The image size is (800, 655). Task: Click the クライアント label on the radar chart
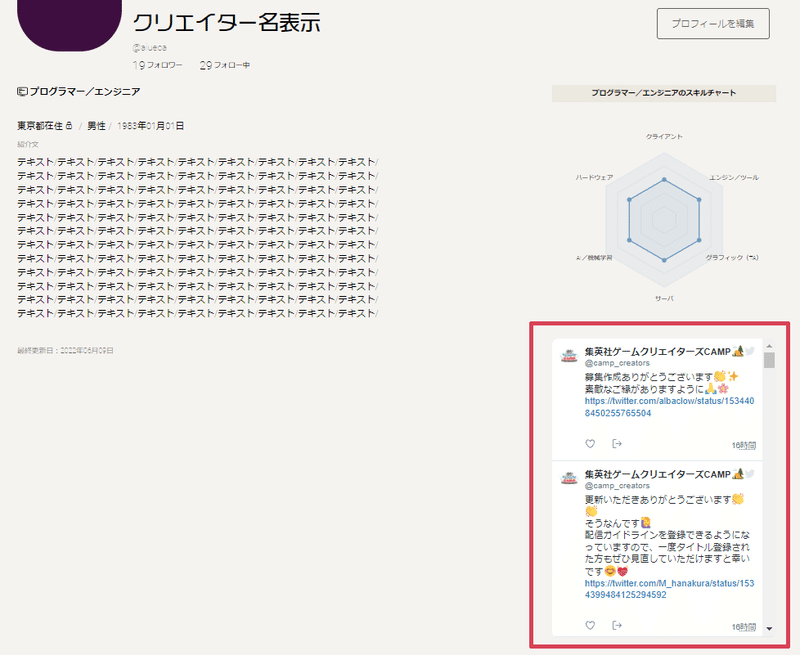click(664, 137)
